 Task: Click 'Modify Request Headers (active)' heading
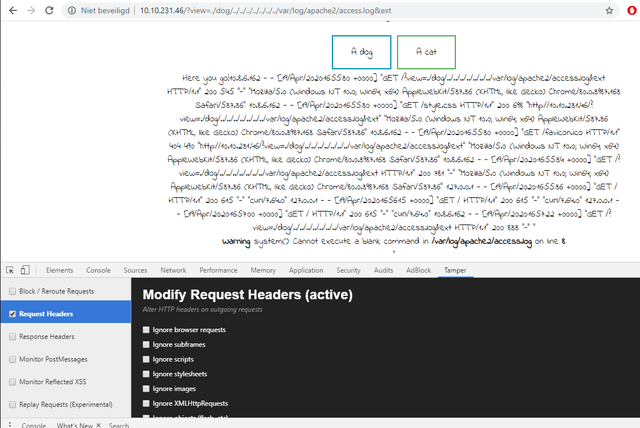pyautogui.click(x=247, y=295)
